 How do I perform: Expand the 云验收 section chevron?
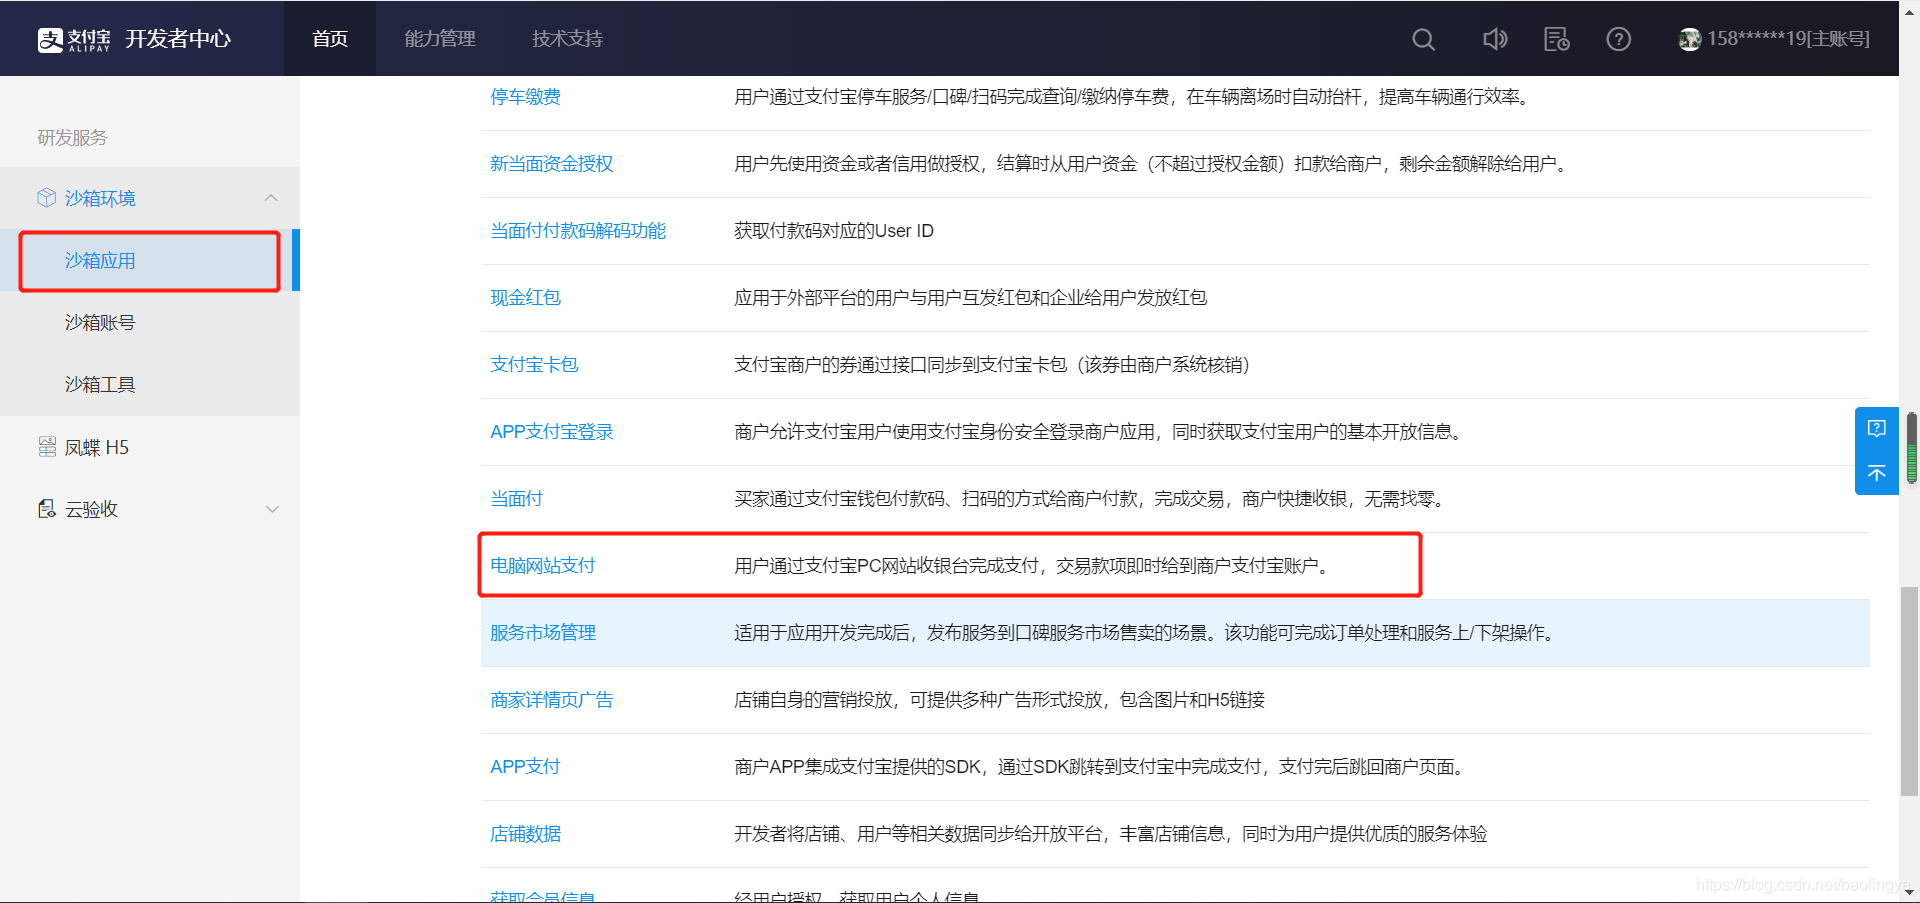272,508
